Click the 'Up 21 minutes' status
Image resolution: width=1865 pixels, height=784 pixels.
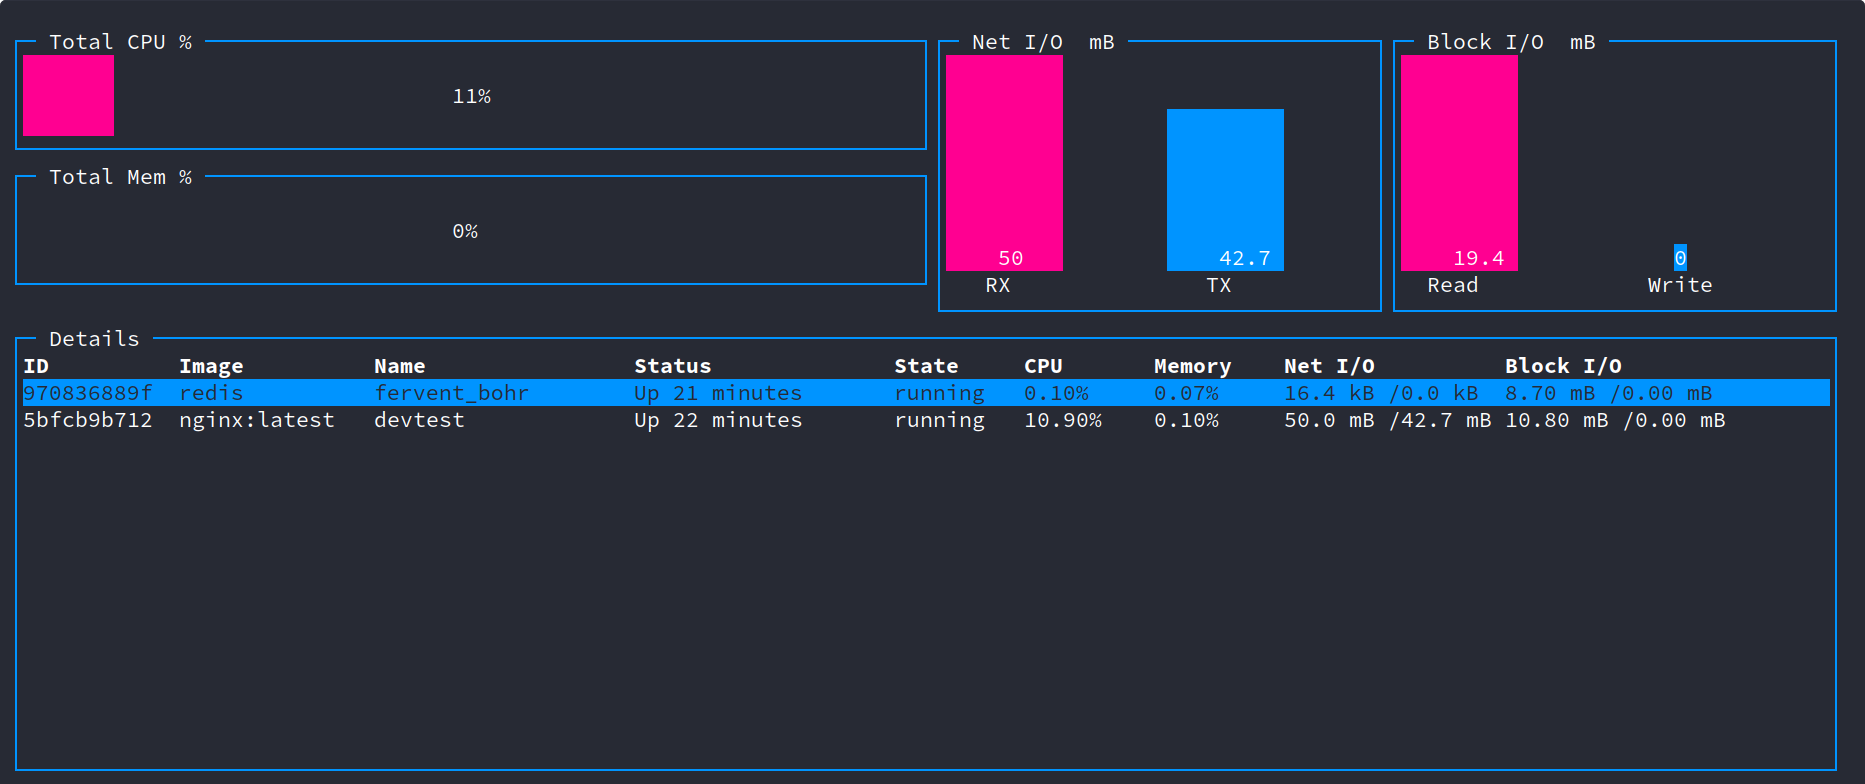coord(718,393)
